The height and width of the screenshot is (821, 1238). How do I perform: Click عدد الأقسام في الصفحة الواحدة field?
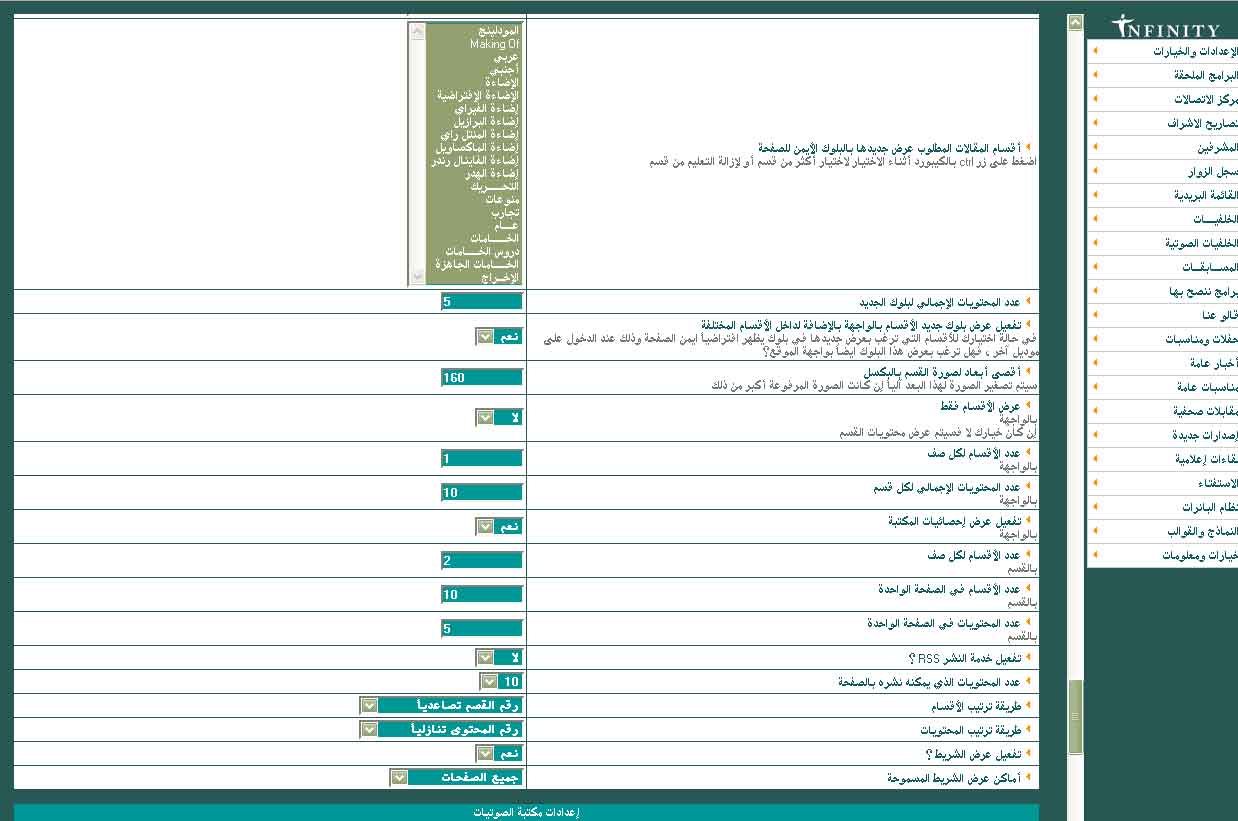pos(482,594)
